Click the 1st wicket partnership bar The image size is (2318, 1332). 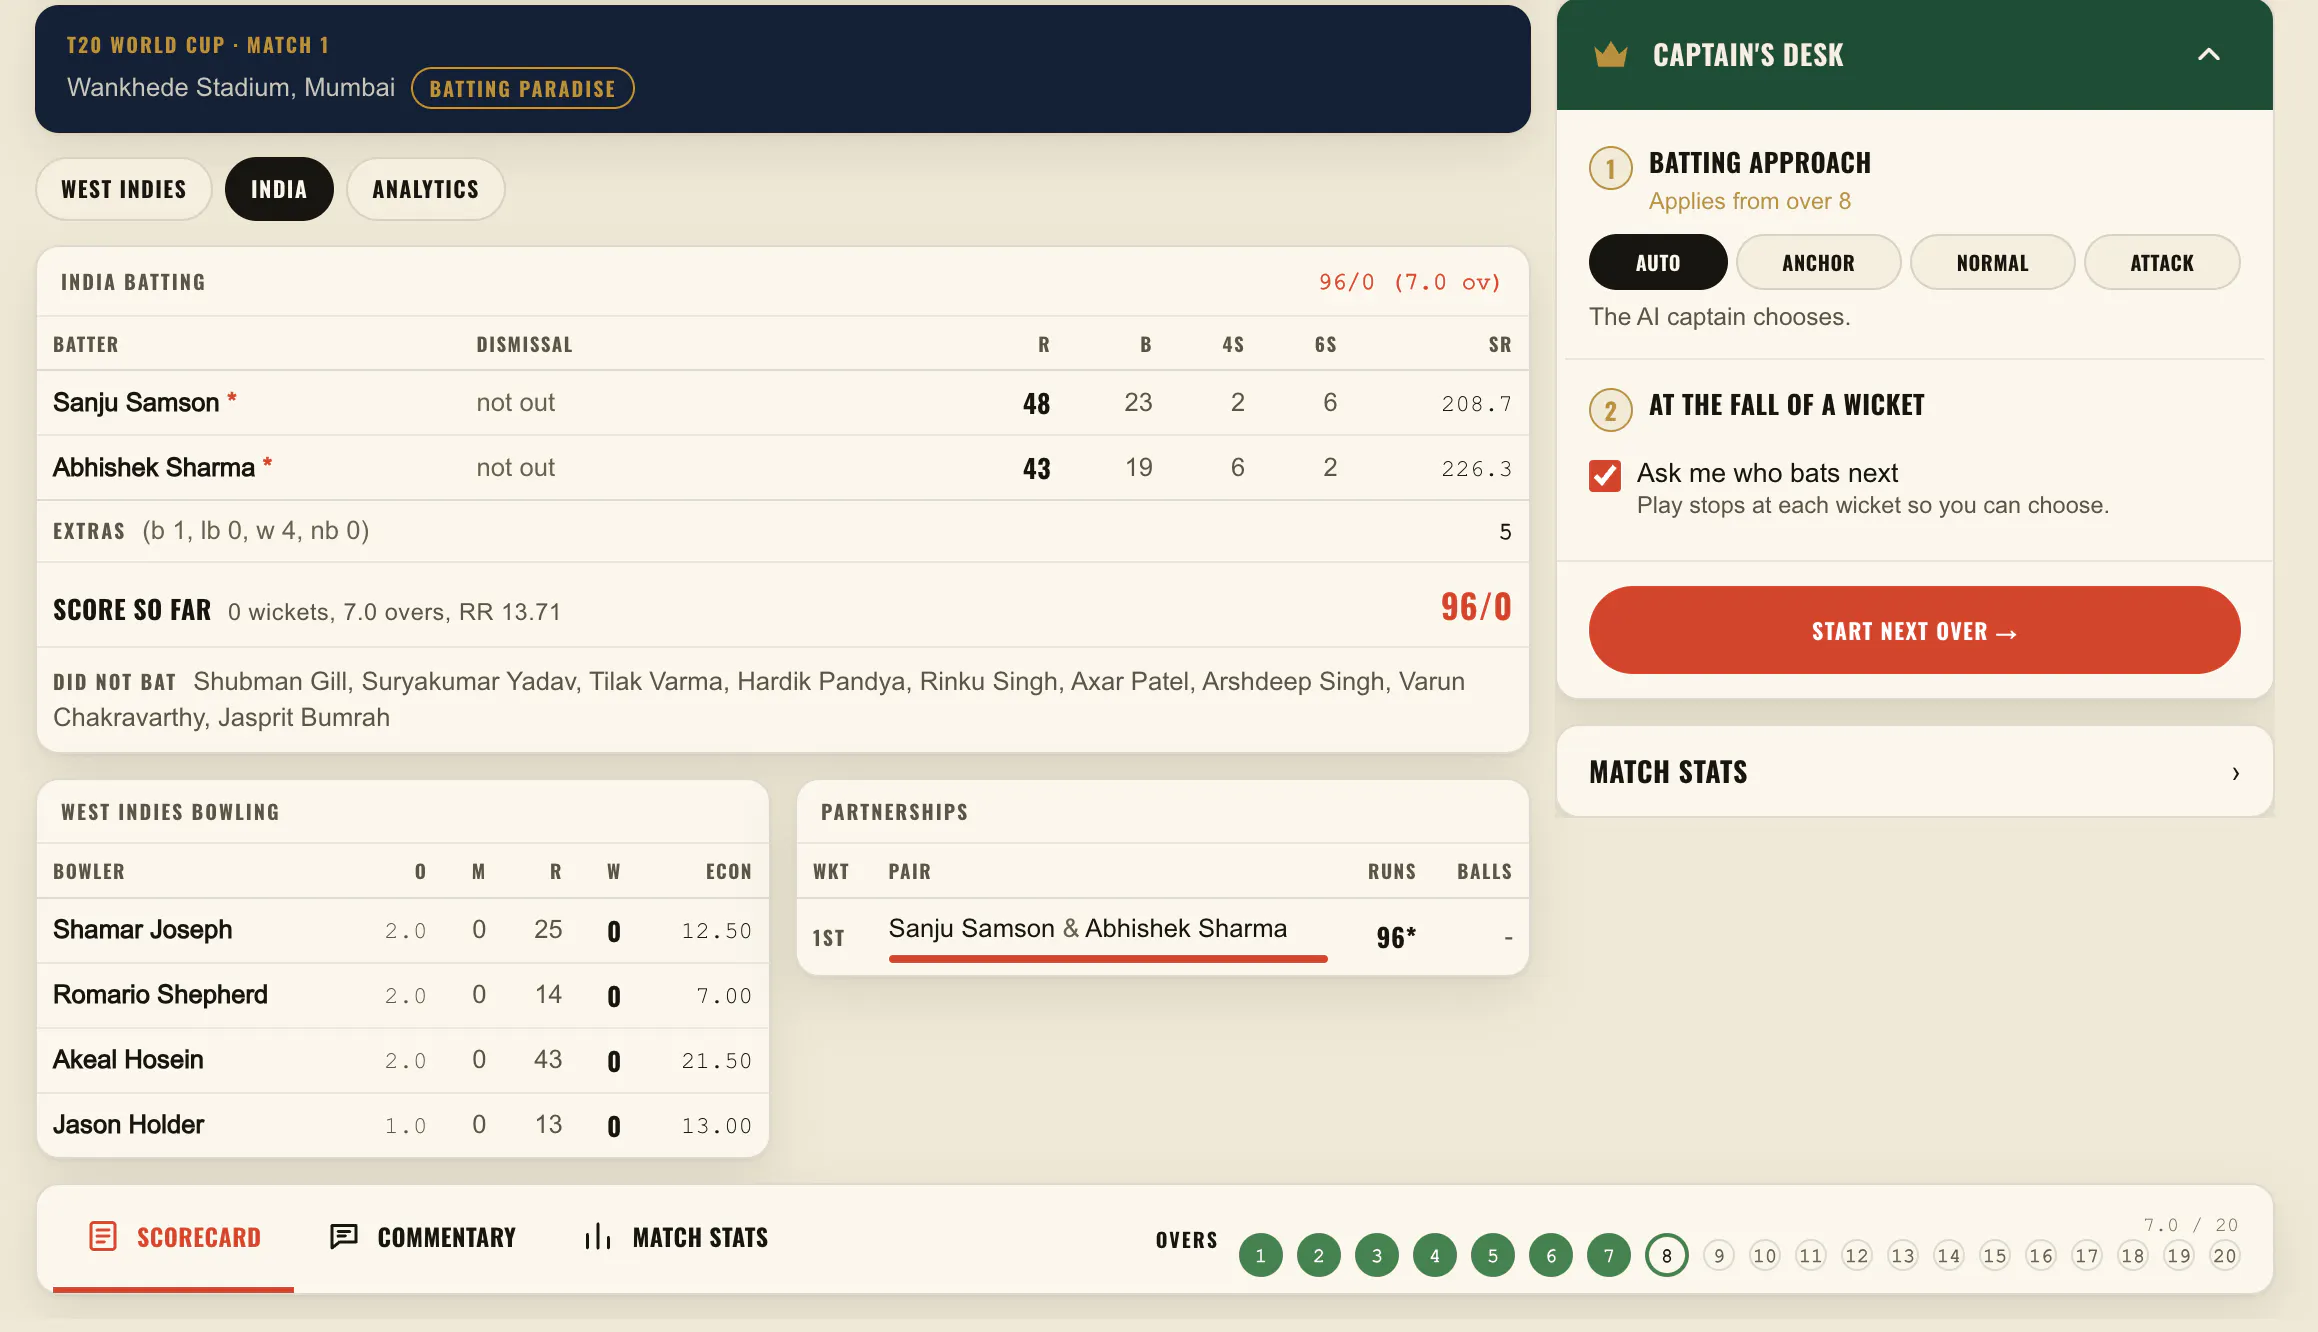pos(1108,959)
